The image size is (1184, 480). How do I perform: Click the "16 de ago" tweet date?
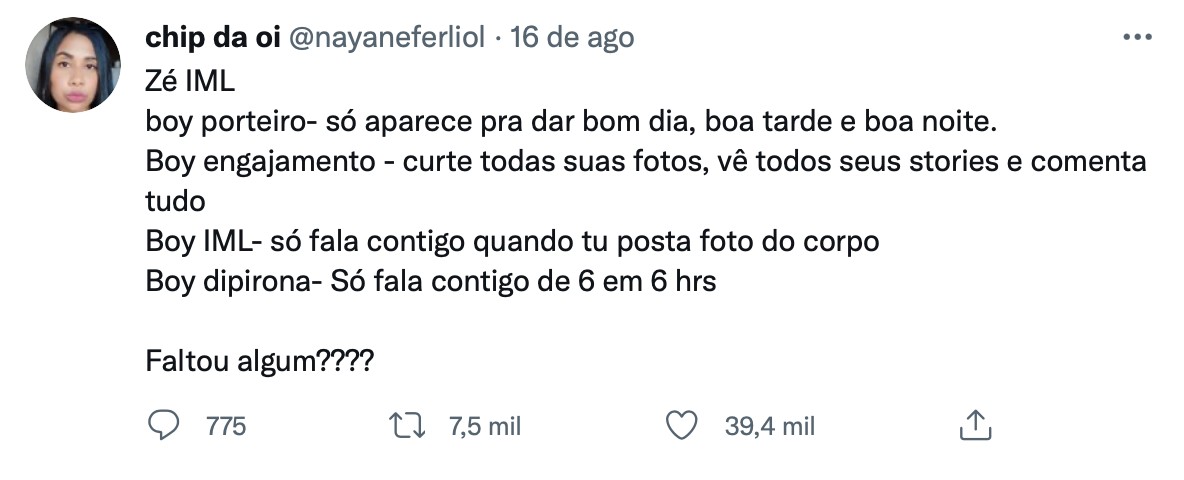point(572,38)
